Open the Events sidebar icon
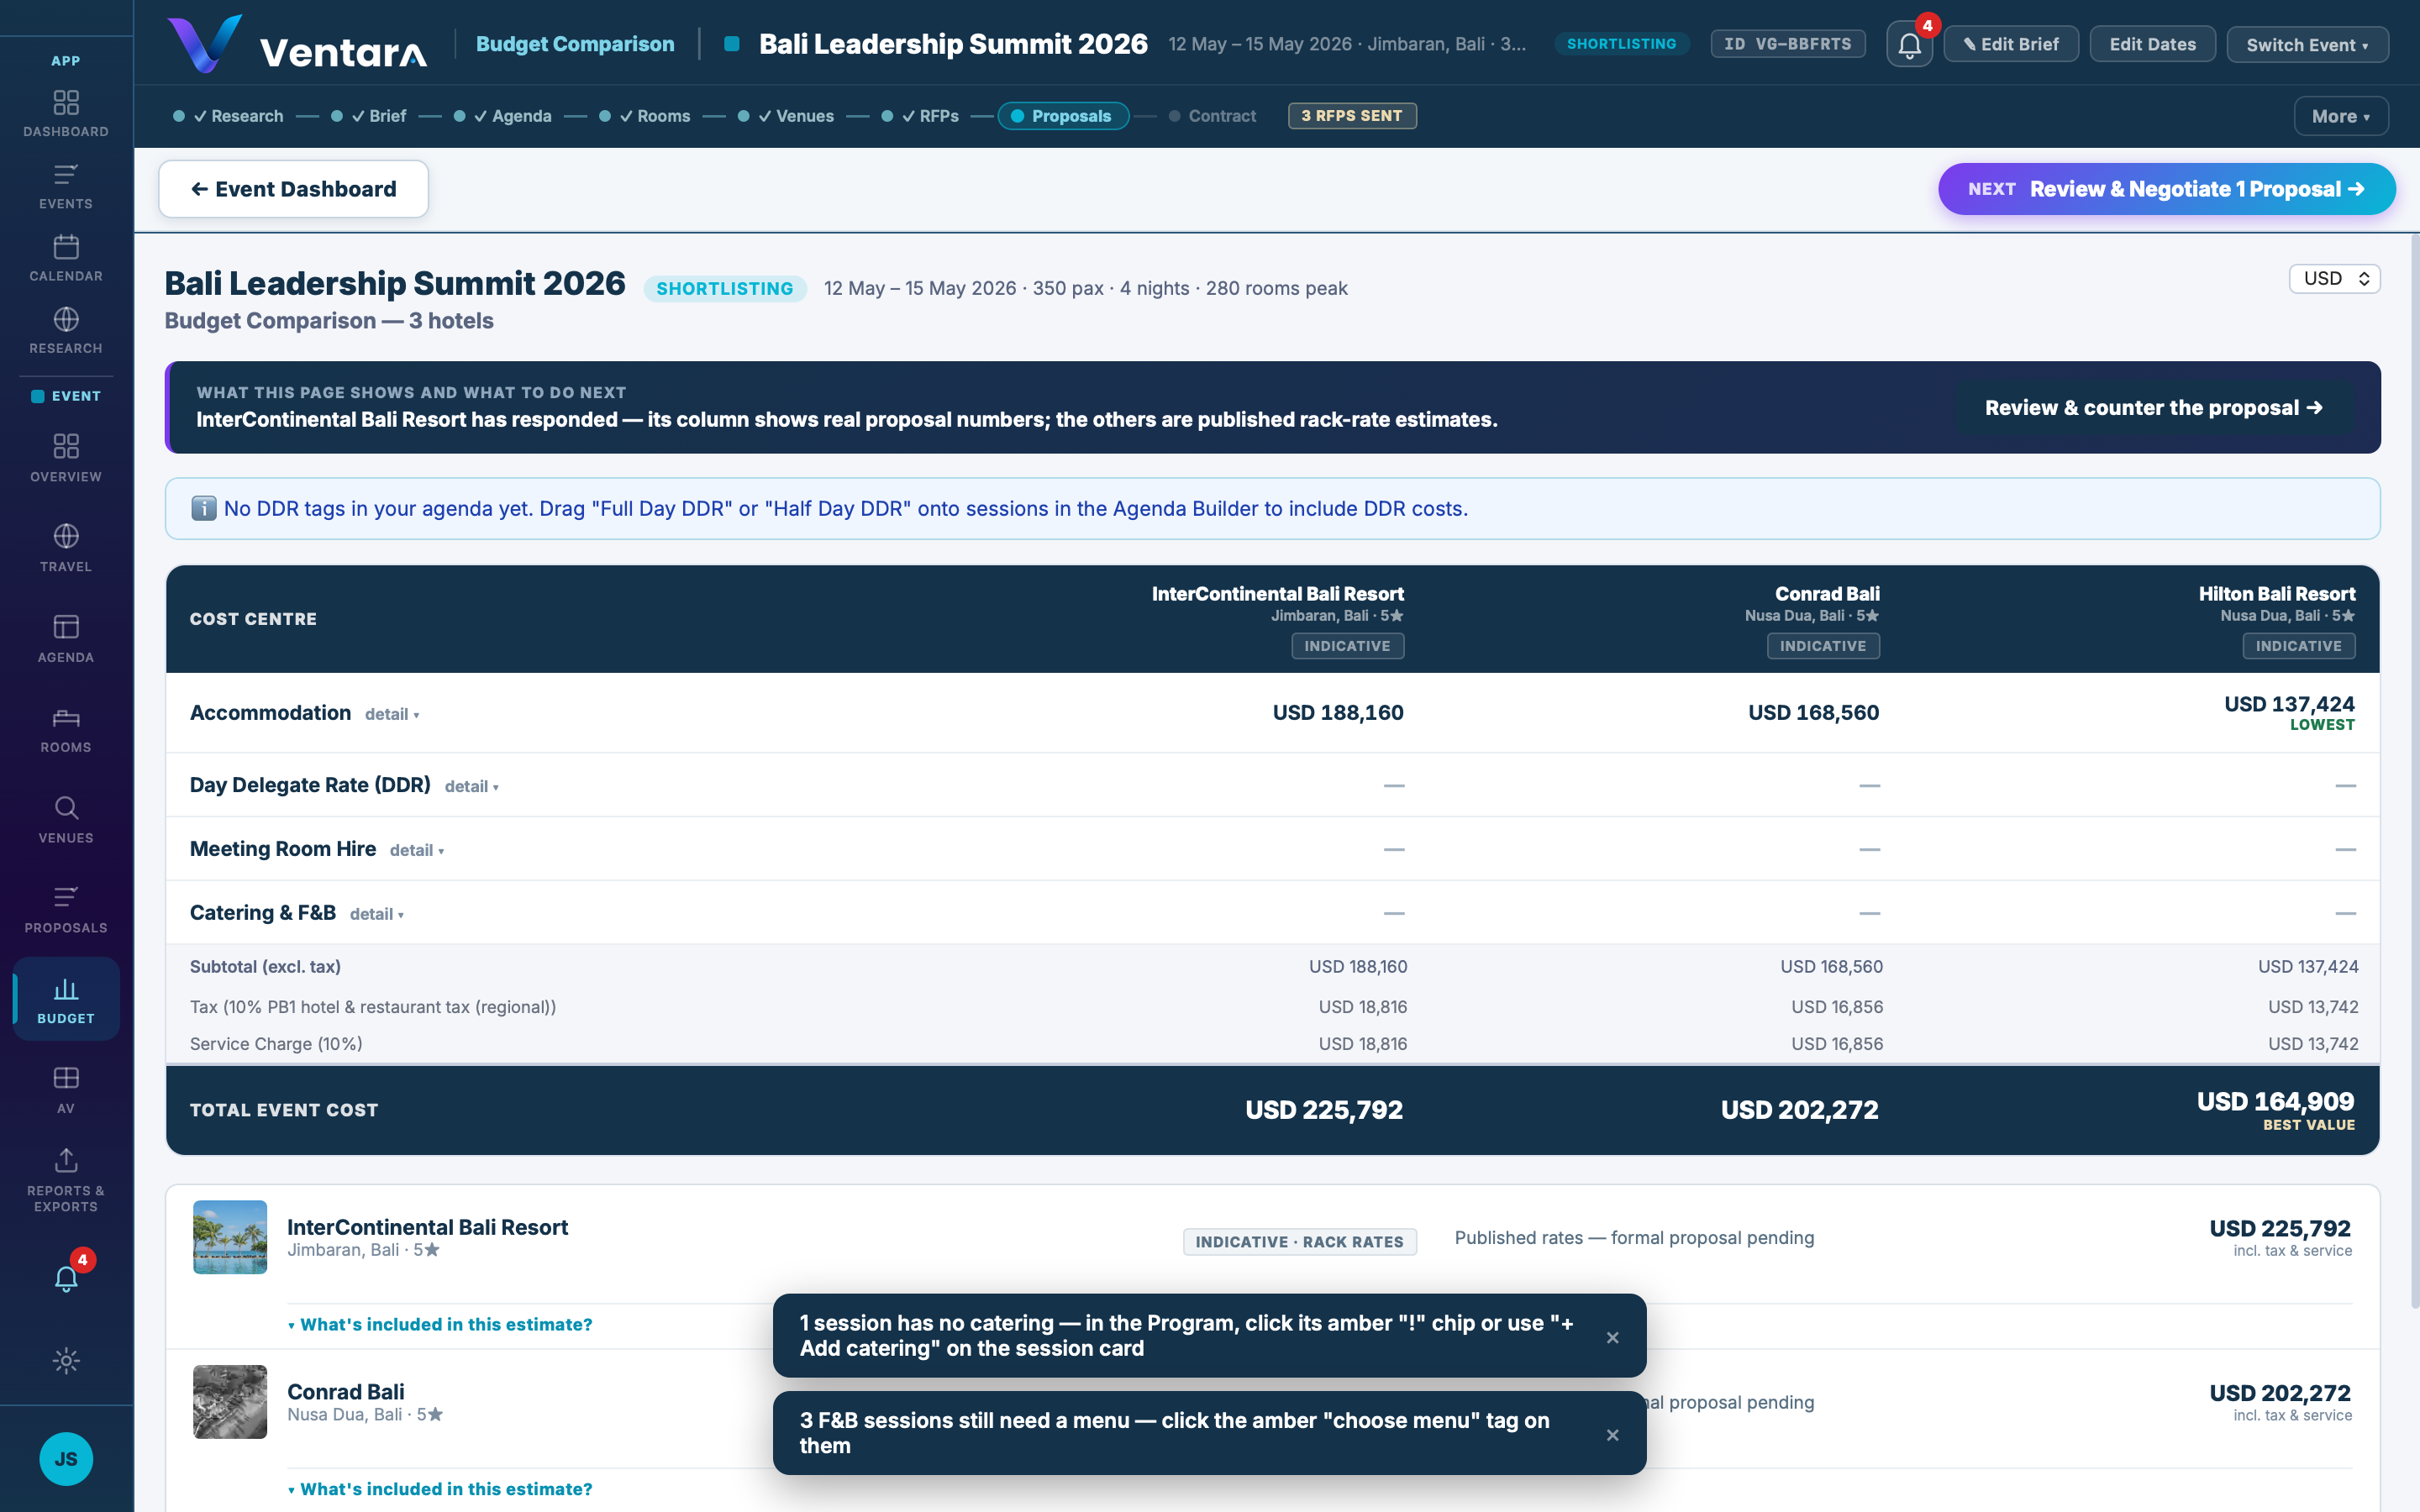 66,186
